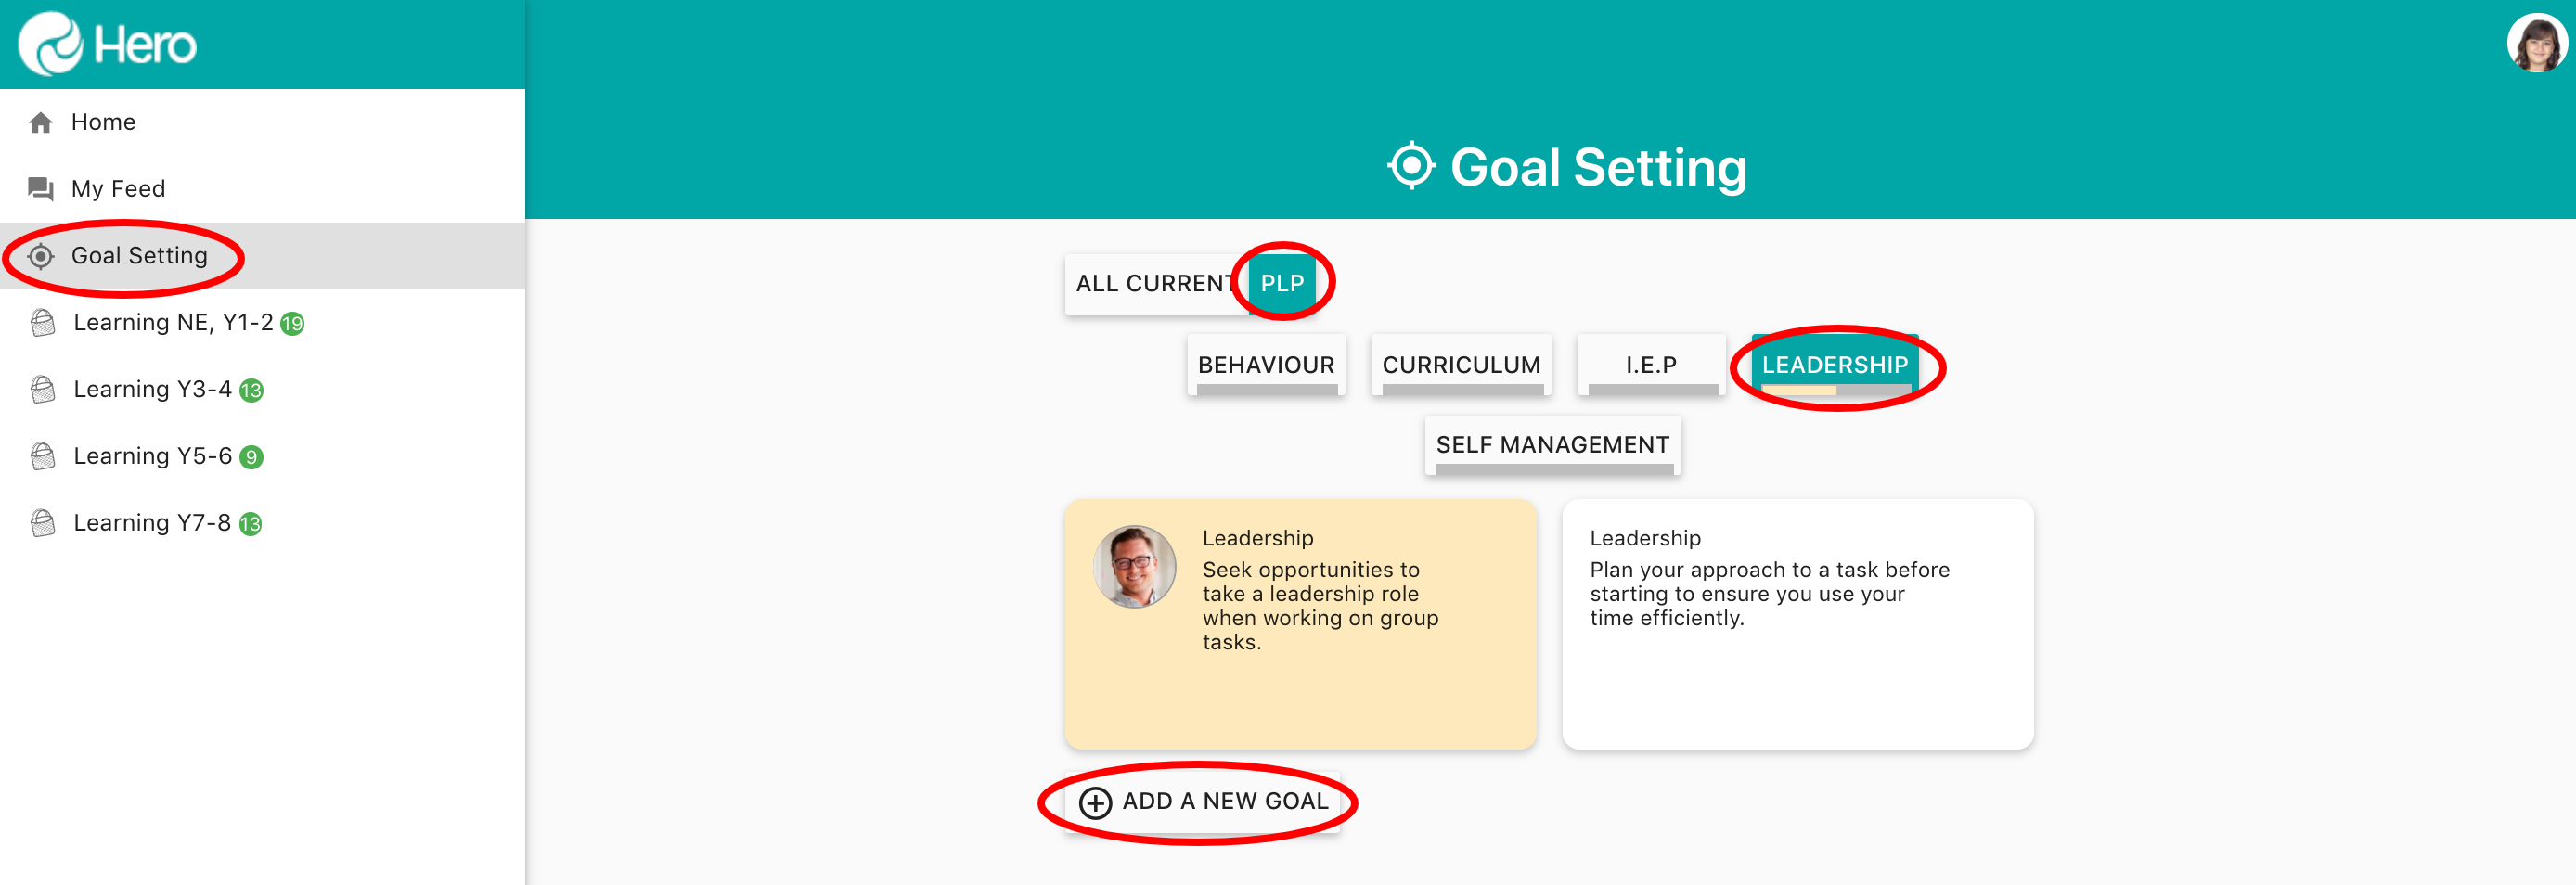This screenshot has height=885, width=2576.
Task: Toggle the LEADERSHIP category filter
Action: pyautogui.click(x=1834, y=365)
